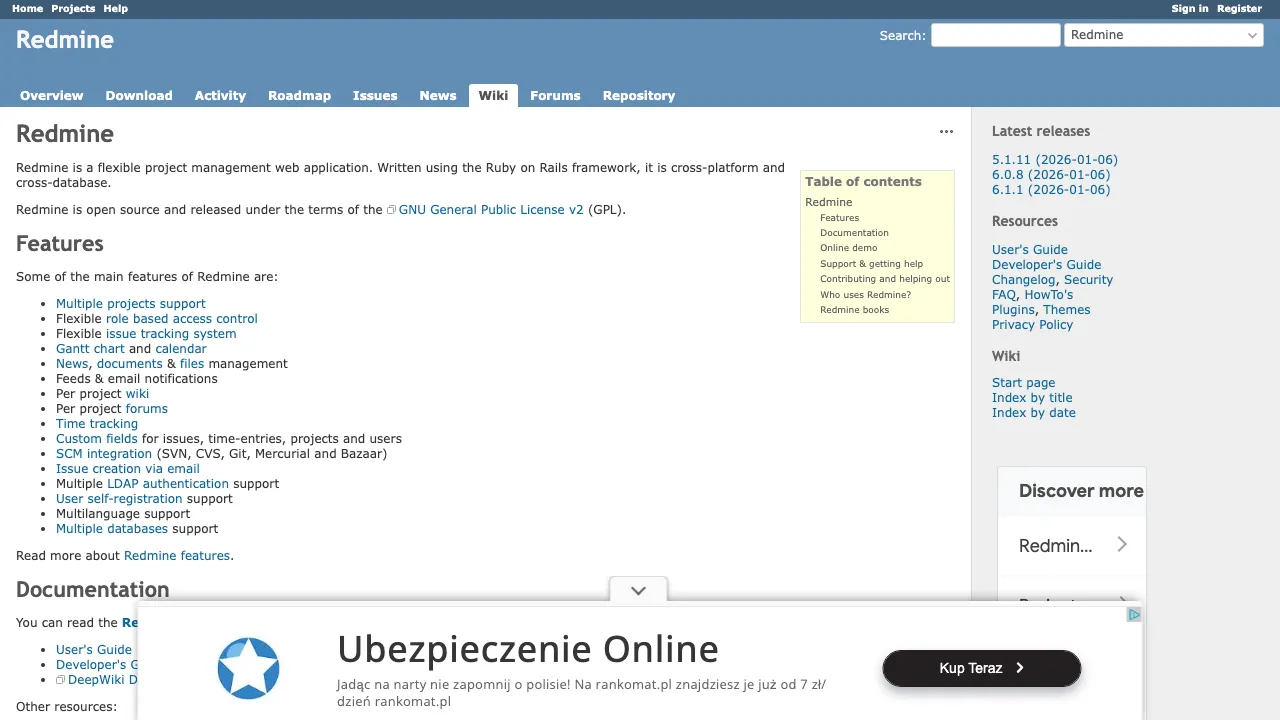Click inside the Search input field
Viewport: 1280px width, 720px height.
pos(994,35)
